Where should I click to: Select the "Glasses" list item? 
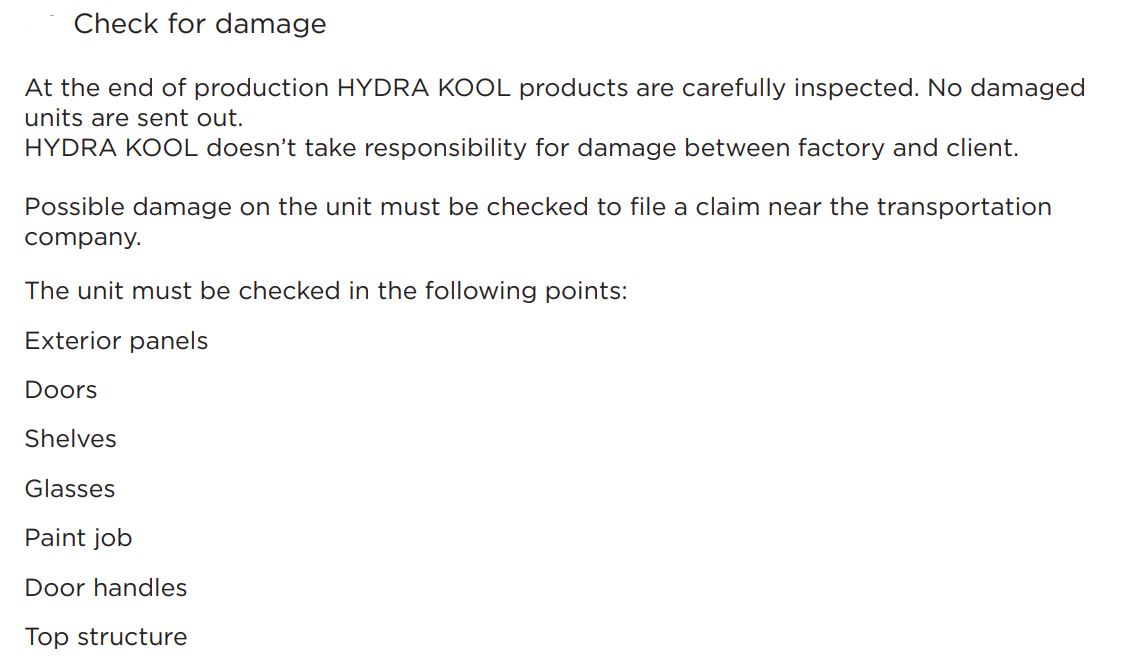click(69, 489)
